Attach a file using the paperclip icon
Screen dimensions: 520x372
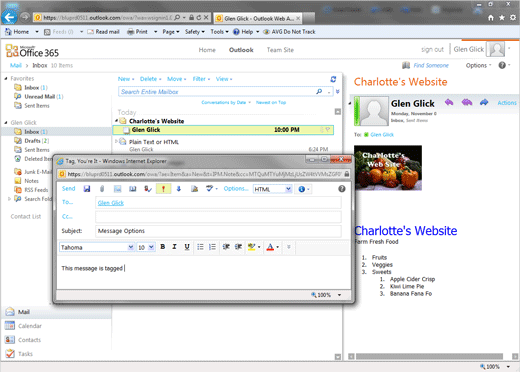click(102, 189)
